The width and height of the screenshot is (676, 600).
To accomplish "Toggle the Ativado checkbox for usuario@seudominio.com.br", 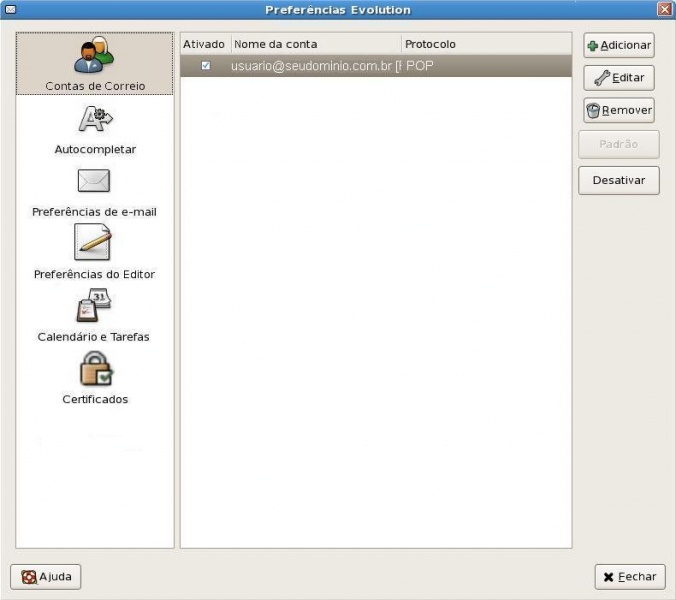I will click(x=206, y=66).
